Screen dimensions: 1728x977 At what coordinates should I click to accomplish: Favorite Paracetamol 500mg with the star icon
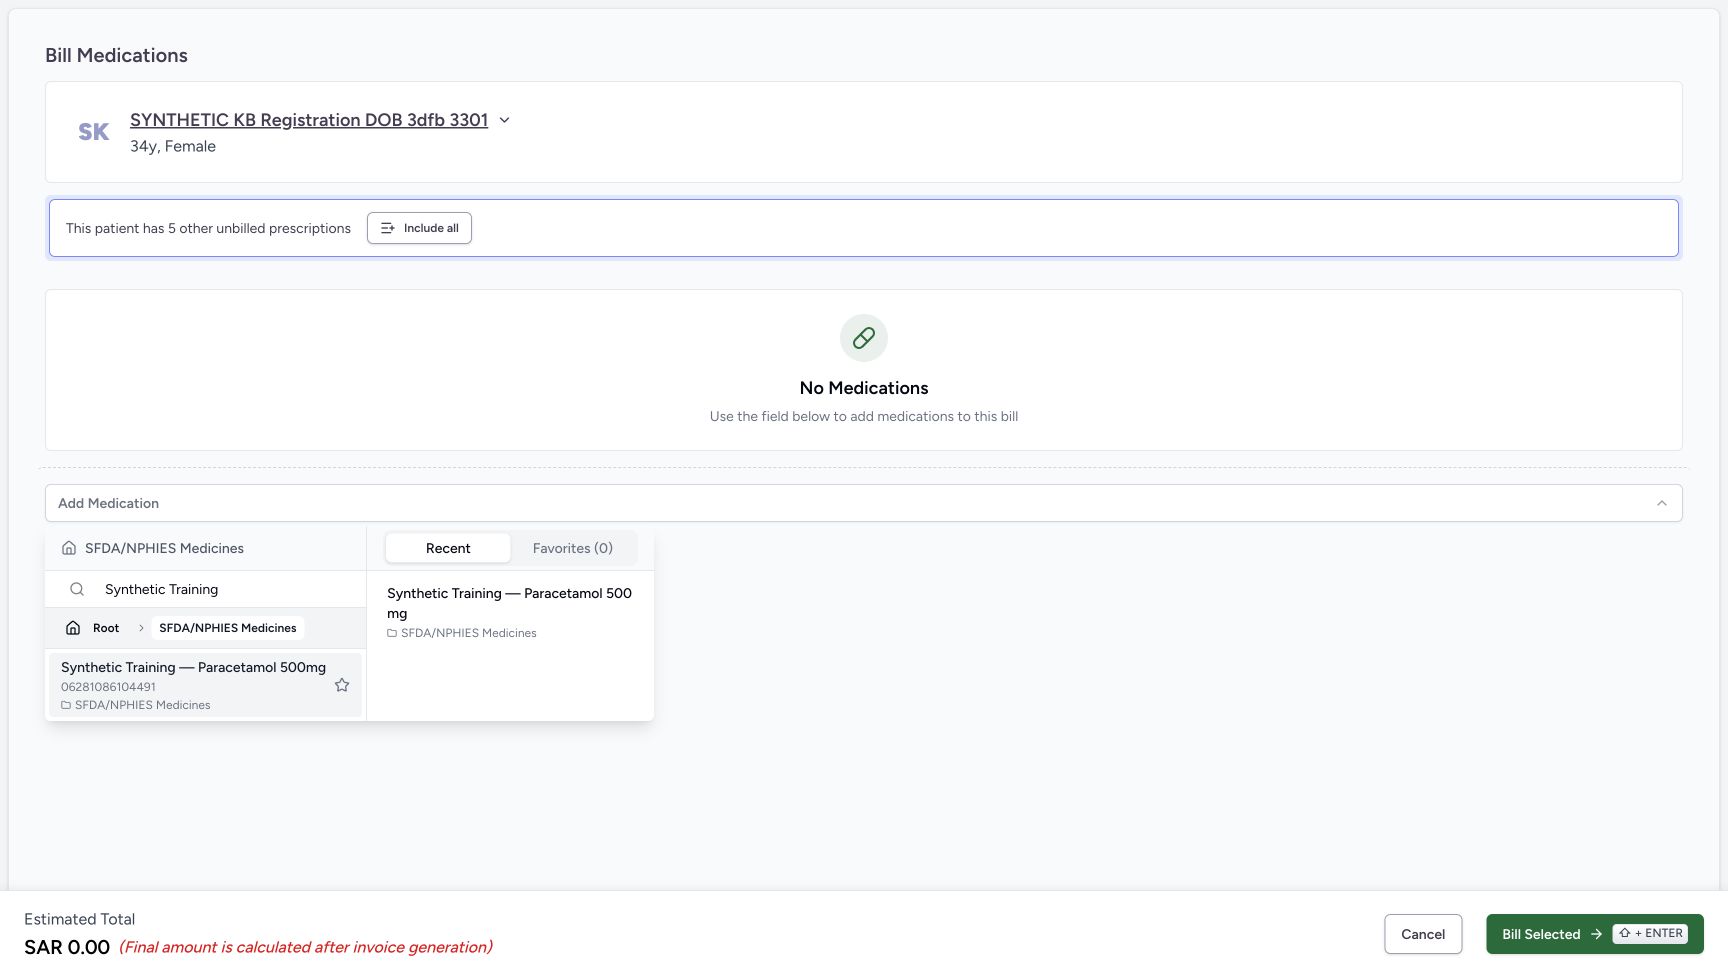(x=342, y=685)
